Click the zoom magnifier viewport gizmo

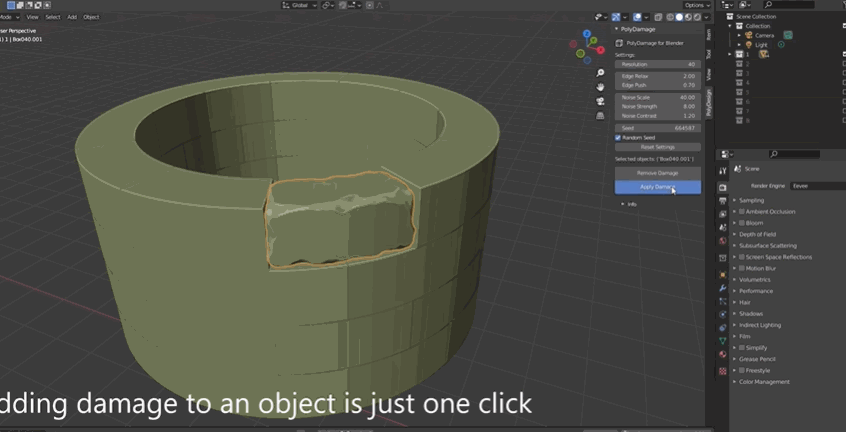pyautogui.click(x=600, y=73)
